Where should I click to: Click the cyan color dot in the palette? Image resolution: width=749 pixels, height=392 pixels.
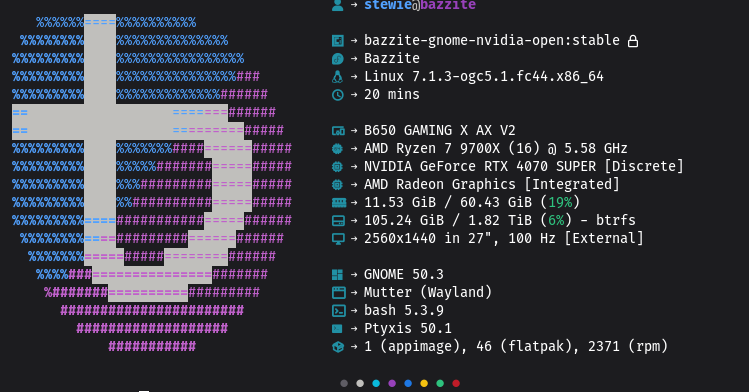(376, 383)
